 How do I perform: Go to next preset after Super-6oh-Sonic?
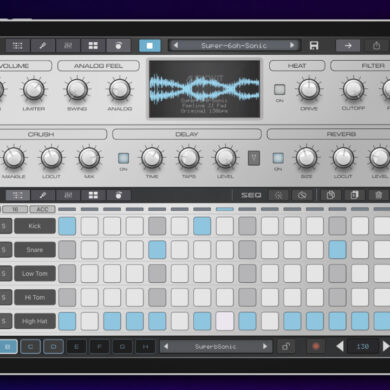click(x=292, y=45)
